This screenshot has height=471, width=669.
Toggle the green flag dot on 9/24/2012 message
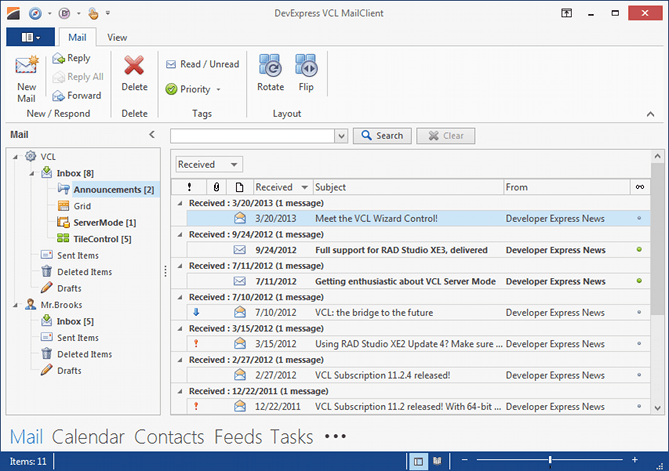click(639, 250)
